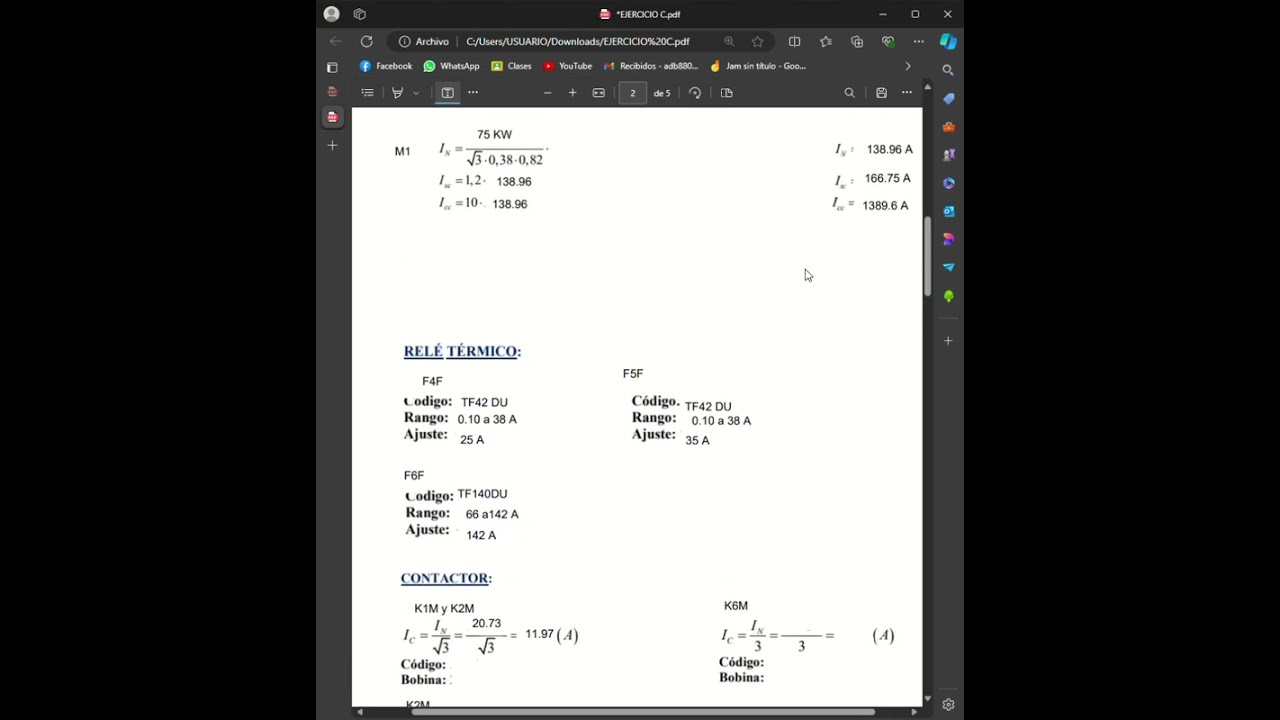This screenshot has height=720, width=1280.
Task: Toggle the PDF add text tool
Action: coord(447,93)
